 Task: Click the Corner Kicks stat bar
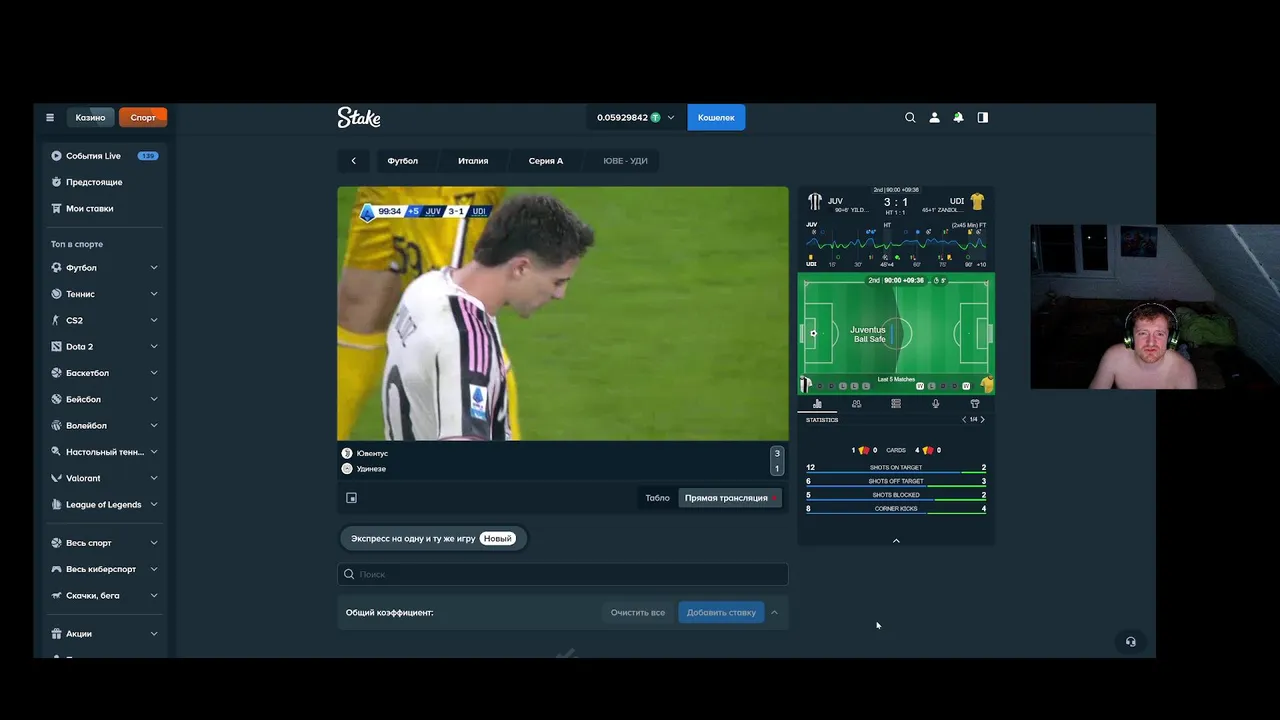point(896,509)
